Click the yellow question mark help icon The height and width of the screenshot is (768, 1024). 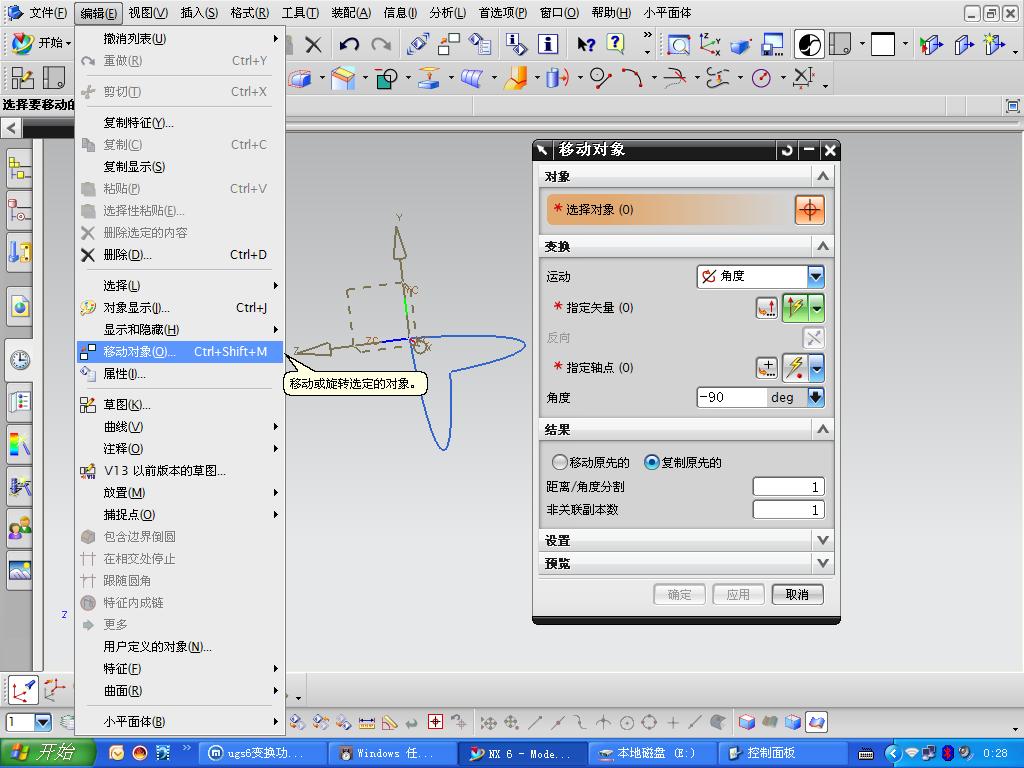point(615,44)
